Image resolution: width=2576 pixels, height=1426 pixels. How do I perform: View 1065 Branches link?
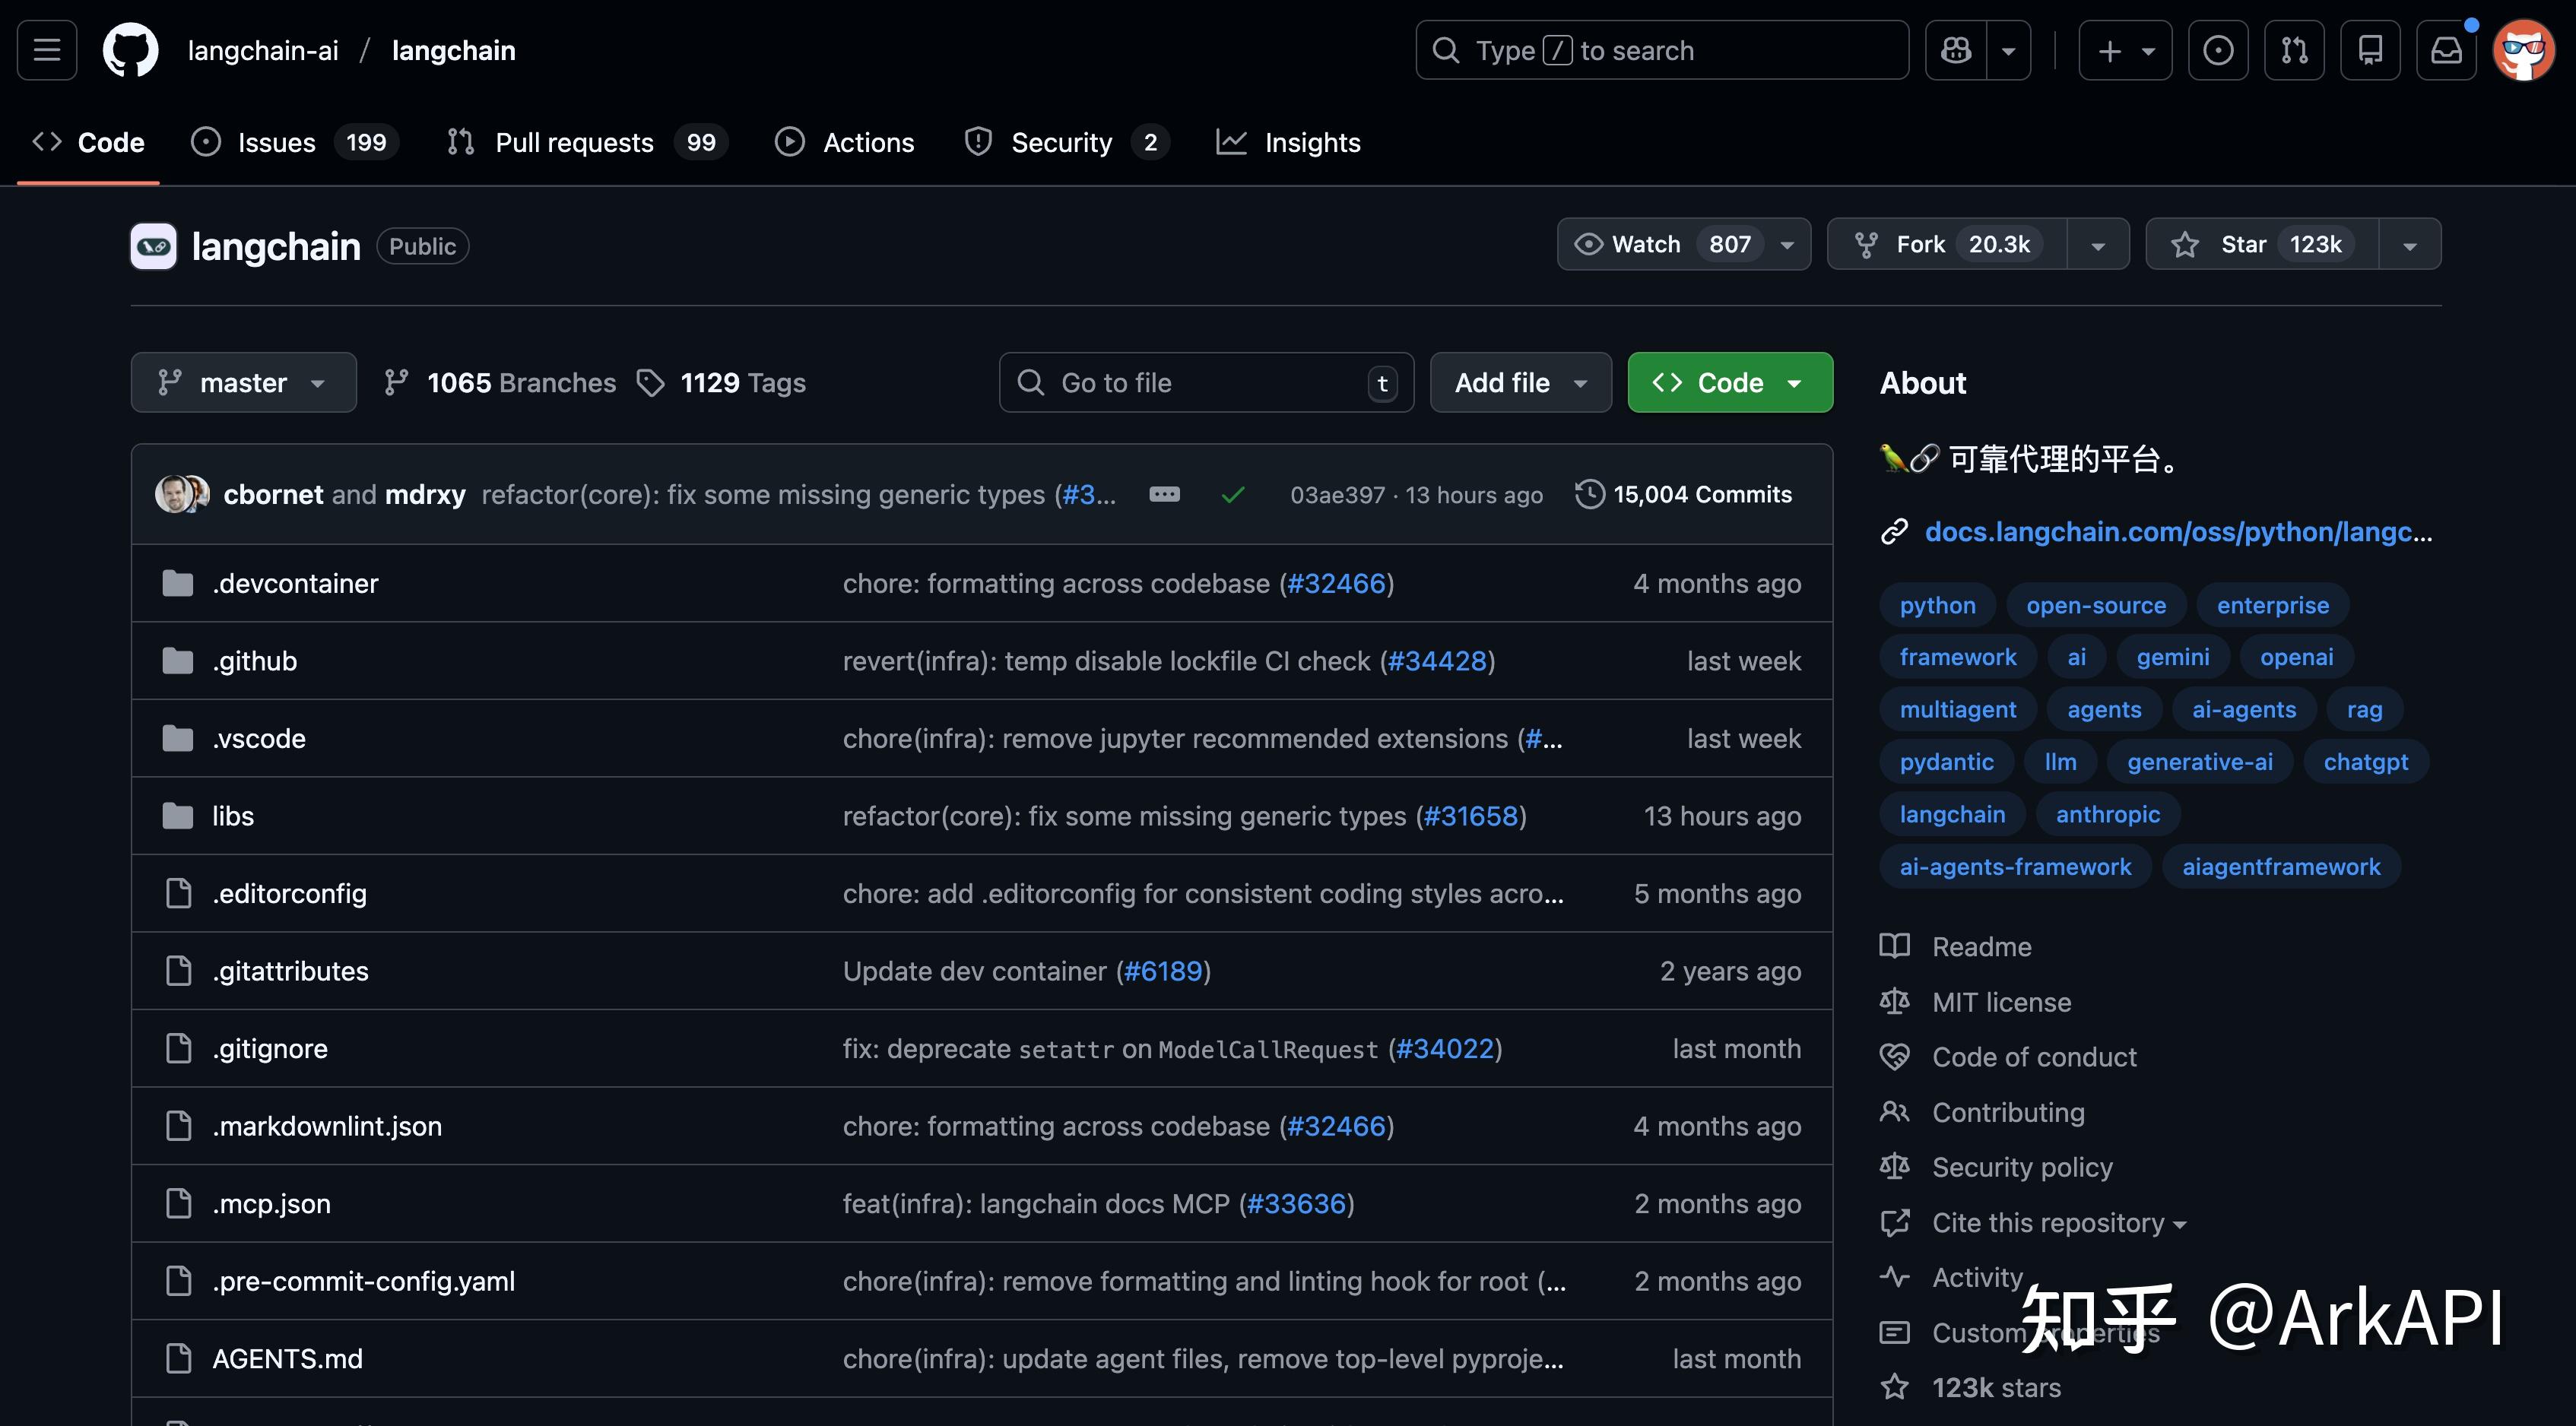tap(500, 382)
